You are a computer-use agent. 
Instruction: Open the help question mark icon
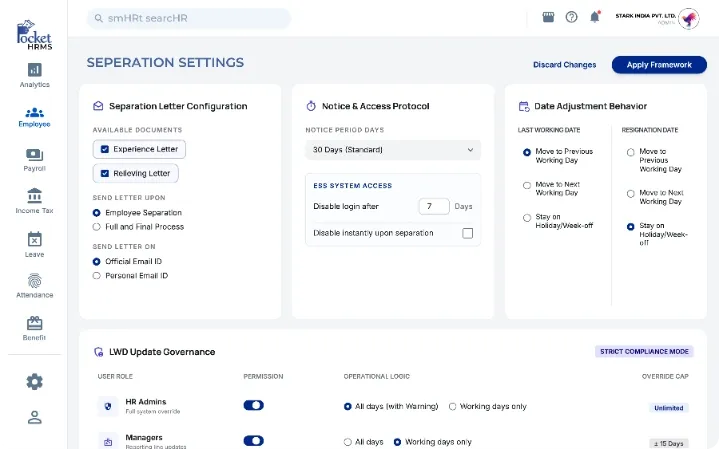tap(572, 17)
